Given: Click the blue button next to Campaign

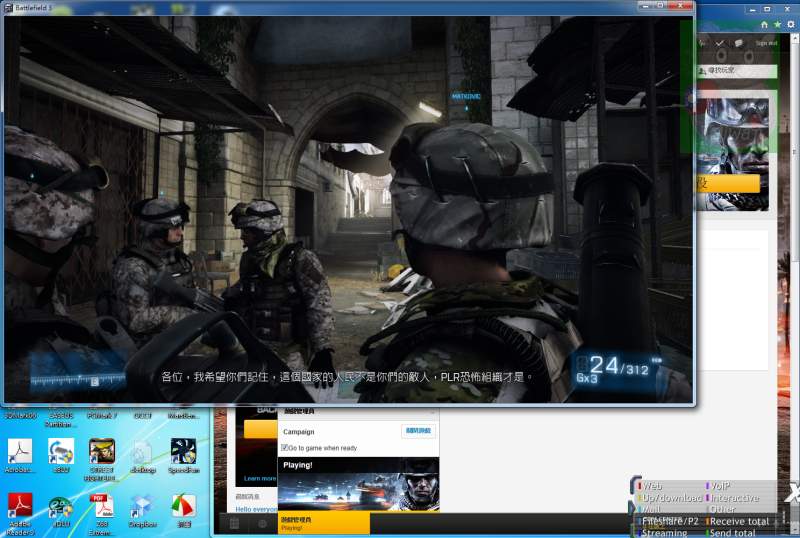Looking at the screenshot, I should pyautogui.click(x=418, y=431).
